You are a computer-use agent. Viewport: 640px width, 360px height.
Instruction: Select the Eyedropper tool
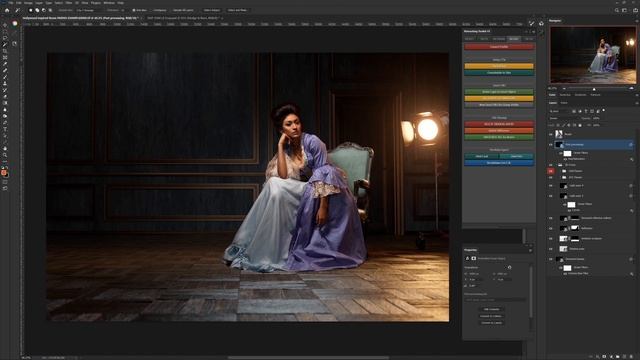[x=5, y=64]
